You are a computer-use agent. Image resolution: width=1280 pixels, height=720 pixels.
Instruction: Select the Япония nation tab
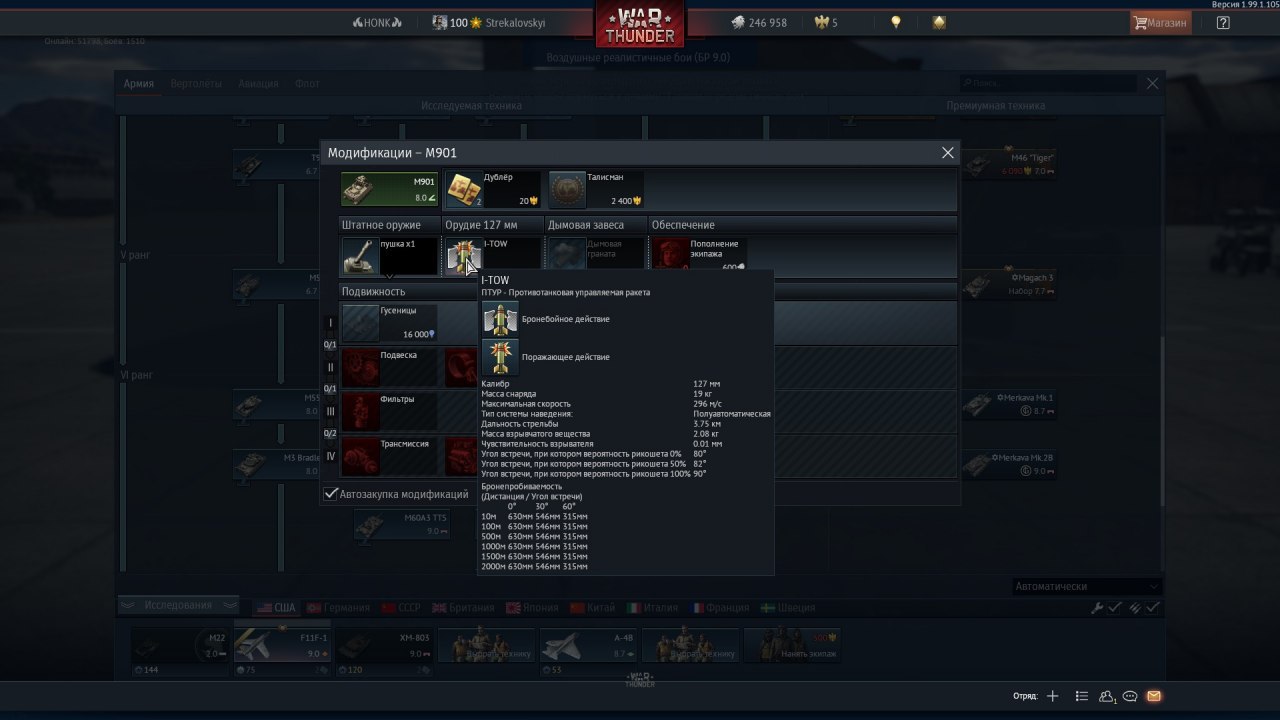coord(532,608)
